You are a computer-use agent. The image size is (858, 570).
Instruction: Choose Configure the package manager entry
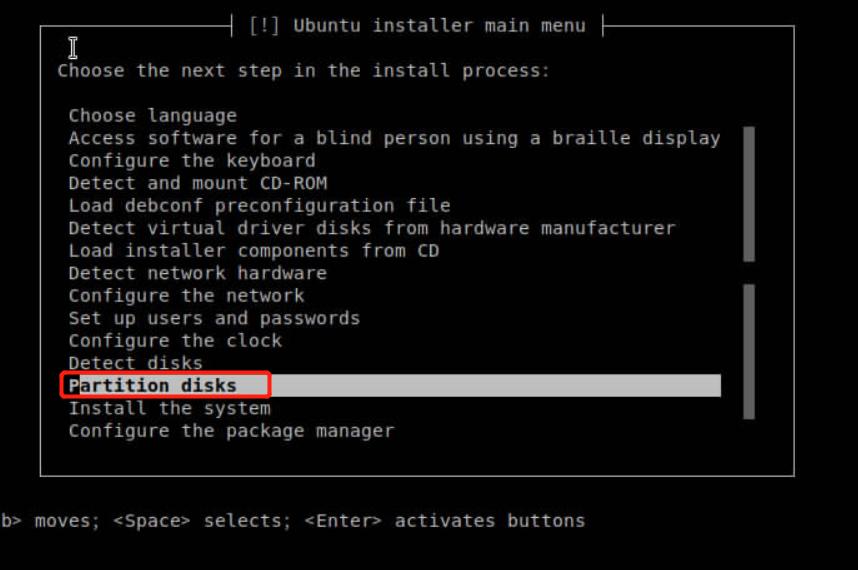(231, 431)
